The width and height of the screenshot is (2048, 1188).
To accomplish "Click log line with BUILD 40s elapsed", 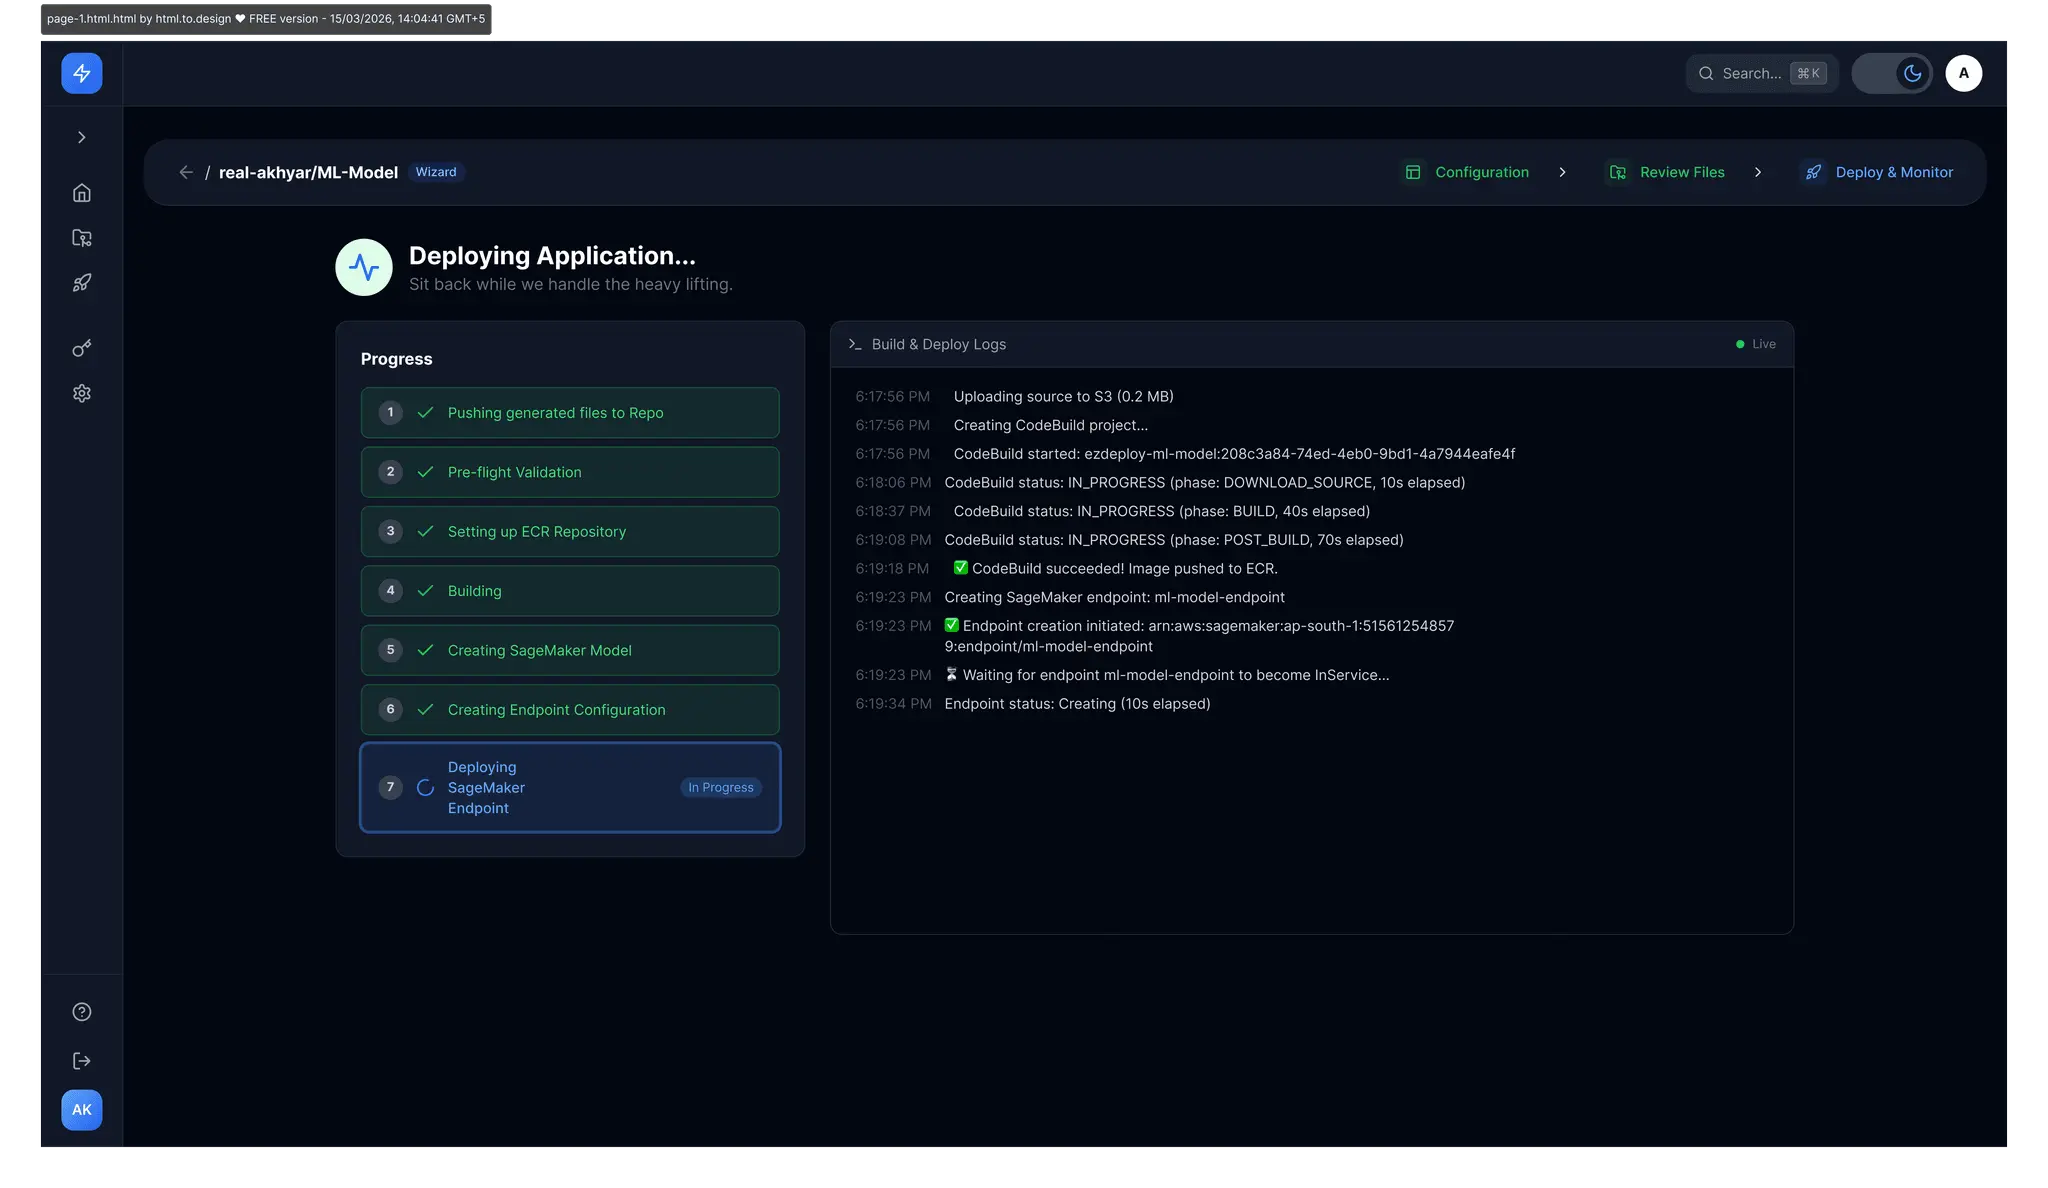I will pos(1162,511).
